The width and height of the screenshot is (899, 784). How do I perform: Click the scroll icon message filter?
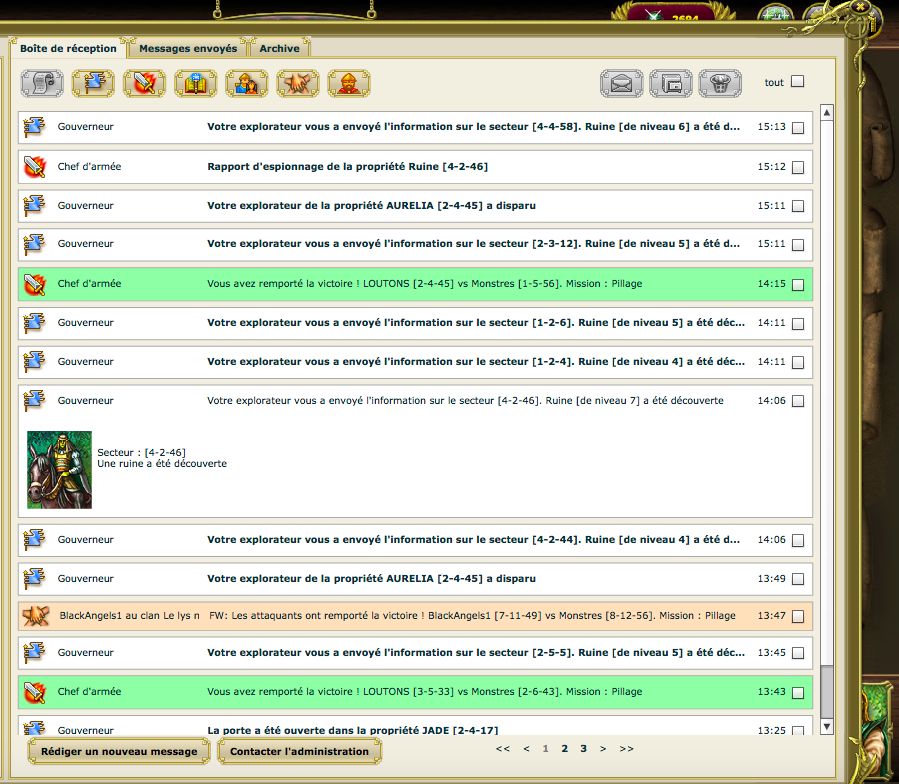coord(42,83)
